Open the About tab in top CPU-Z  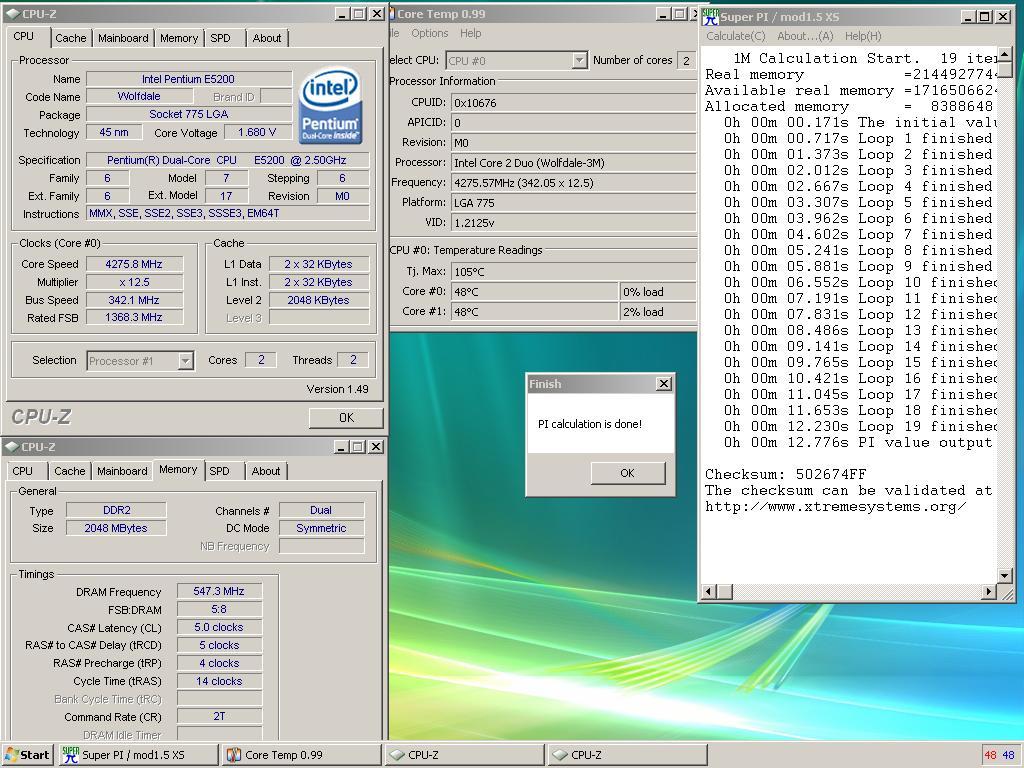tap(267, 39)
